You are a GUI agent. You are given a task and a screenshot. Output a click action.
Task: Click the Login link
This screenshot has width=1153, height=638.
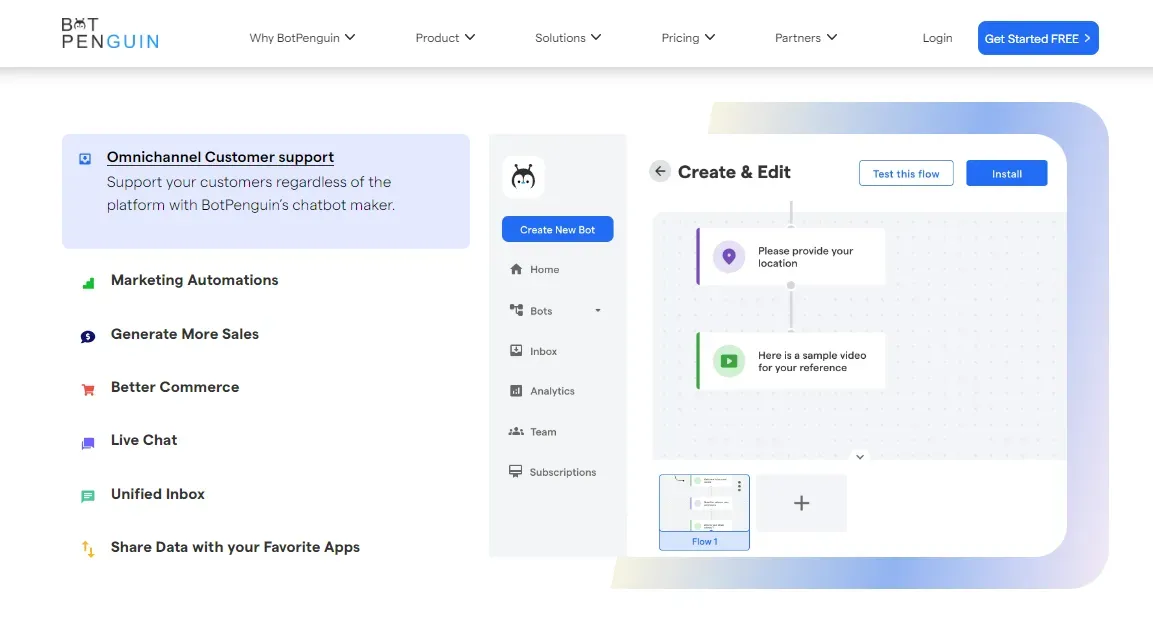coord(937,38)
